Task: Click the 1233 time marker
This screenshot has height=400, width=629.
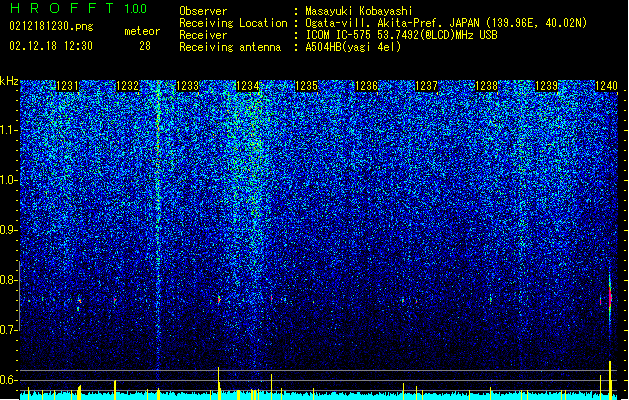Action: (187, 86)
